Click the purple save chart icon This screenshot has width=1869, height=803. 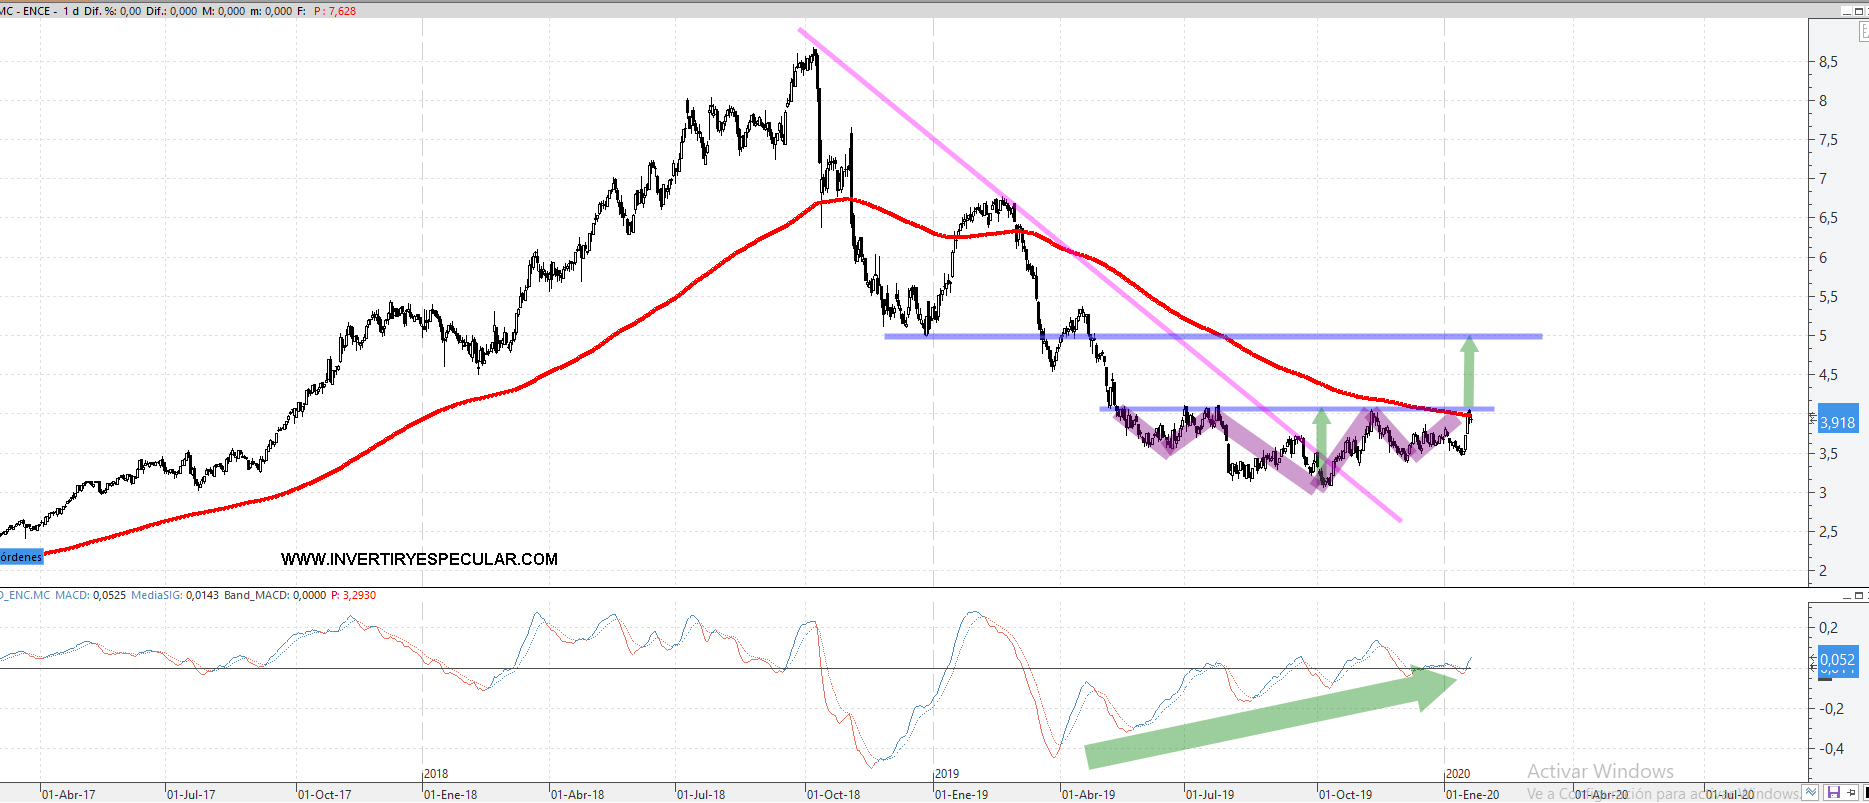[x=1833, y=792]
